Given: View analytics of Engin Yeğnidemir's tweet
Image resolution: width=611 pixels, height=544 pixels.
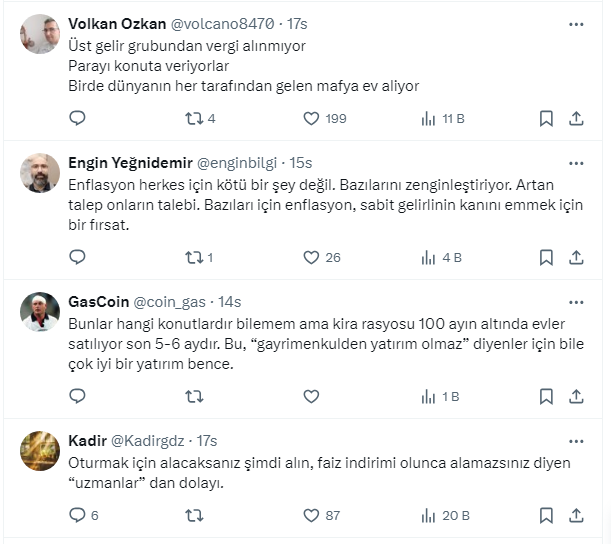Looking at the screenshot, I should click(x=428, y=257).
